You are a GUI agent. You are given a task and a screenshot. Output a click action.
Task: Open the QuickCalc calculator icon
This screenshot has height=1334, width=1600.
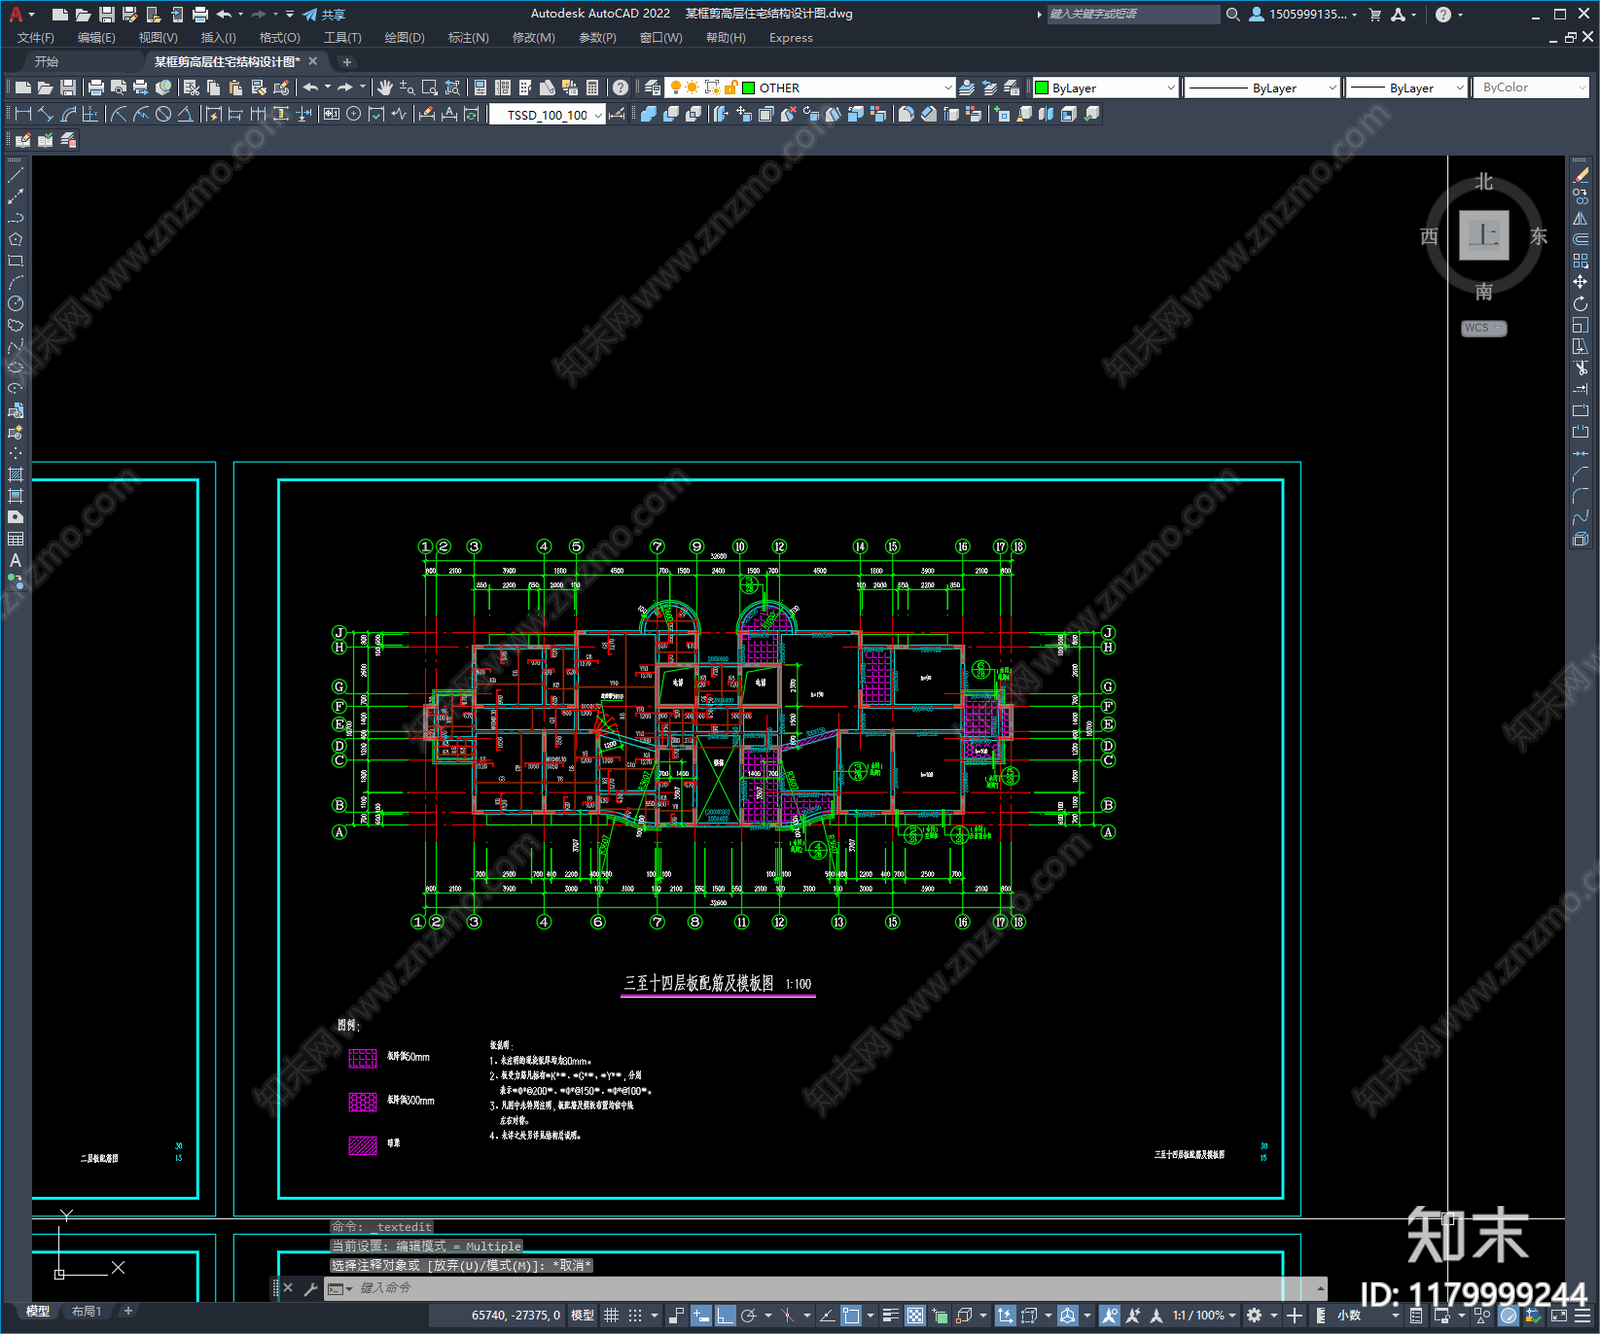(593, 88)
